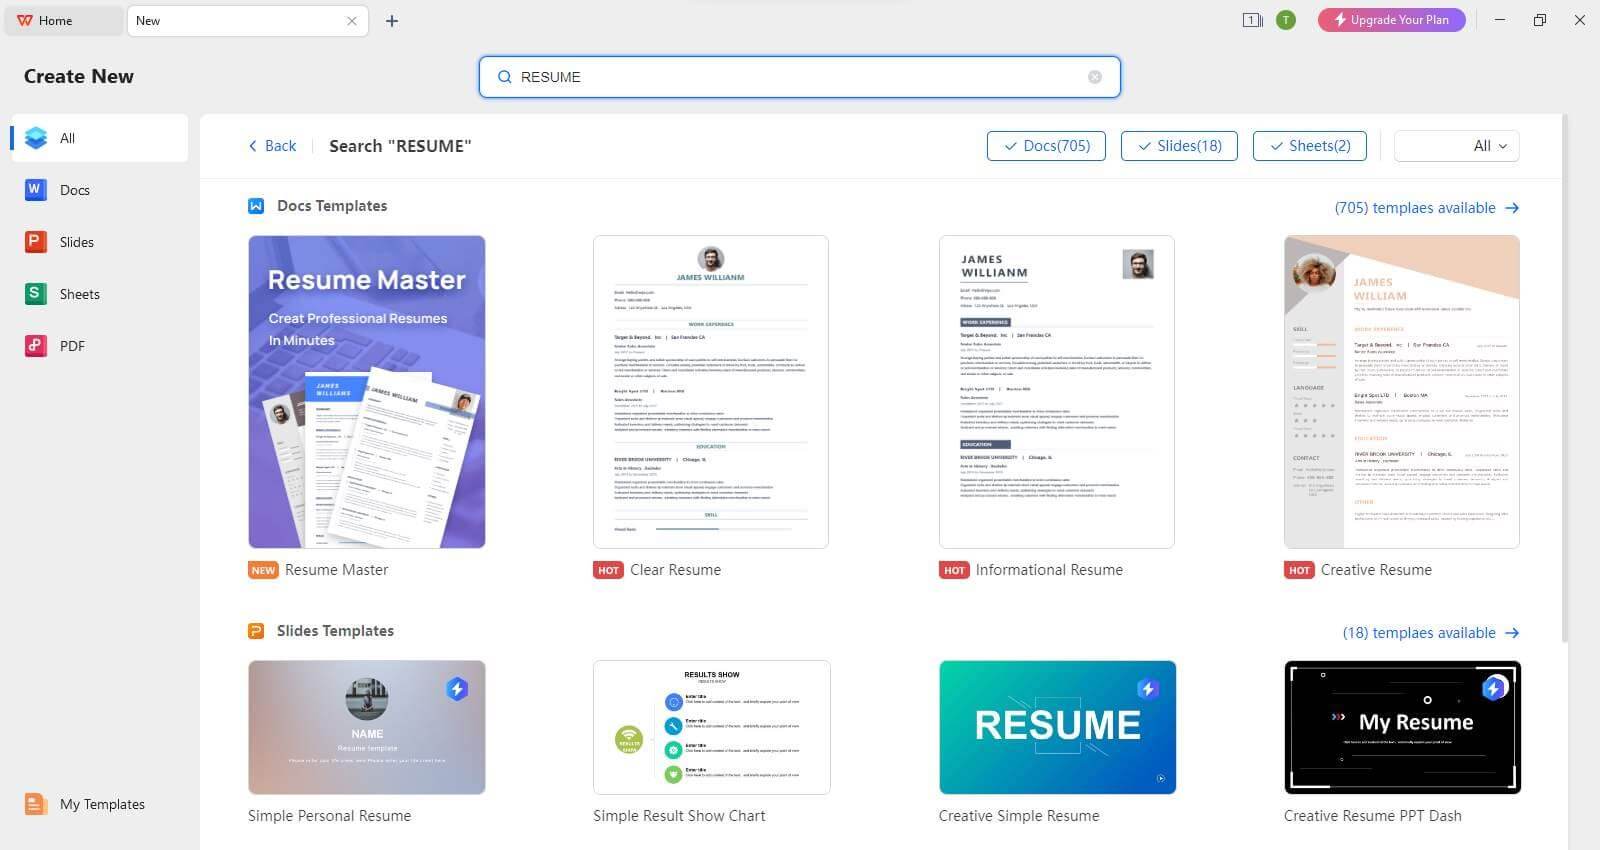Click the Resume Master title text
Viewport: 1600px width, 850px height.
(336, 570)
